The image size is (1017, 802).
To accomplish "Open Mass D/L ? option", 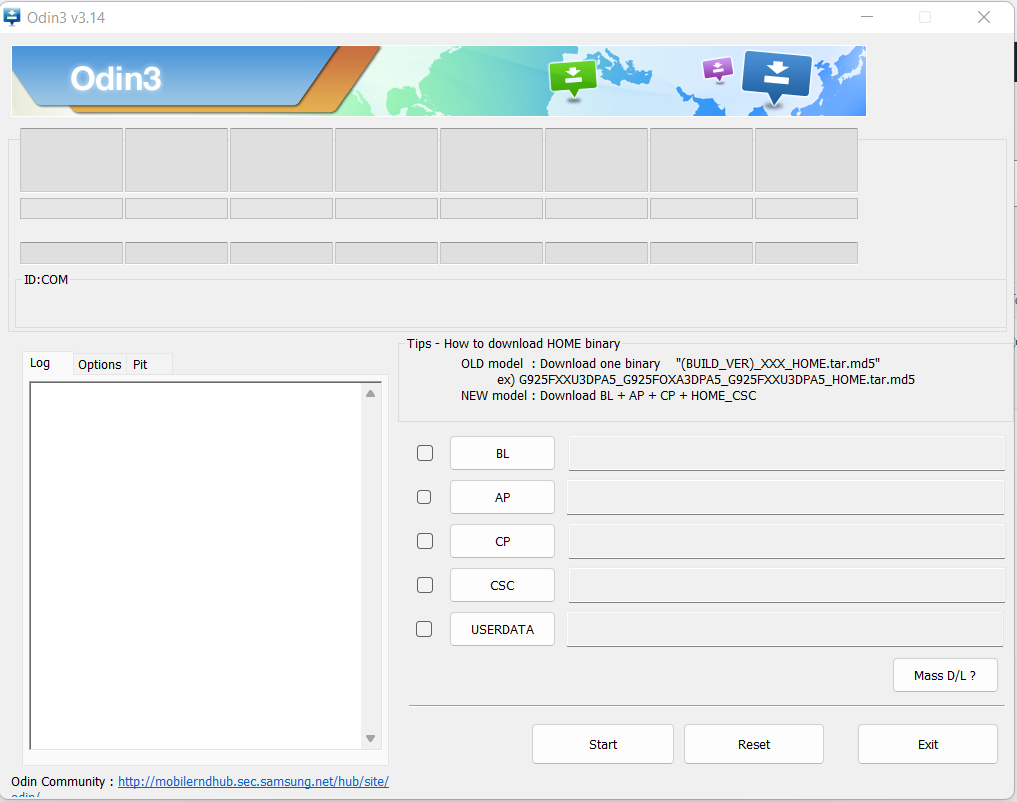I will 945,676.
